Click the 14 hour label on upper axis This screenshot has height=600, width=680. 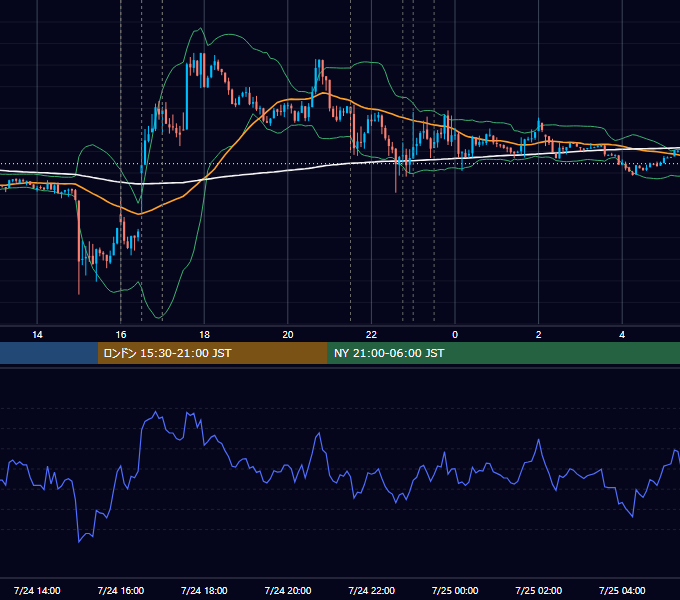tap(37, 335)
